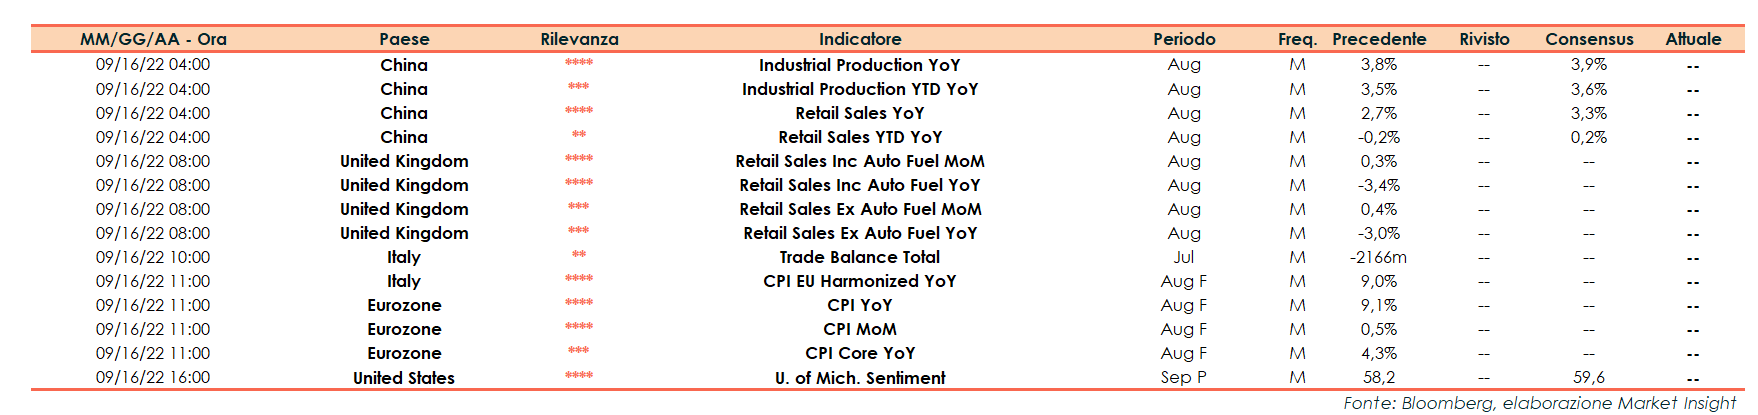Image resolution: width=1758 pixels, height=415 pixels.
Task: Select the Consensus column header
Action: (1589, 39)
